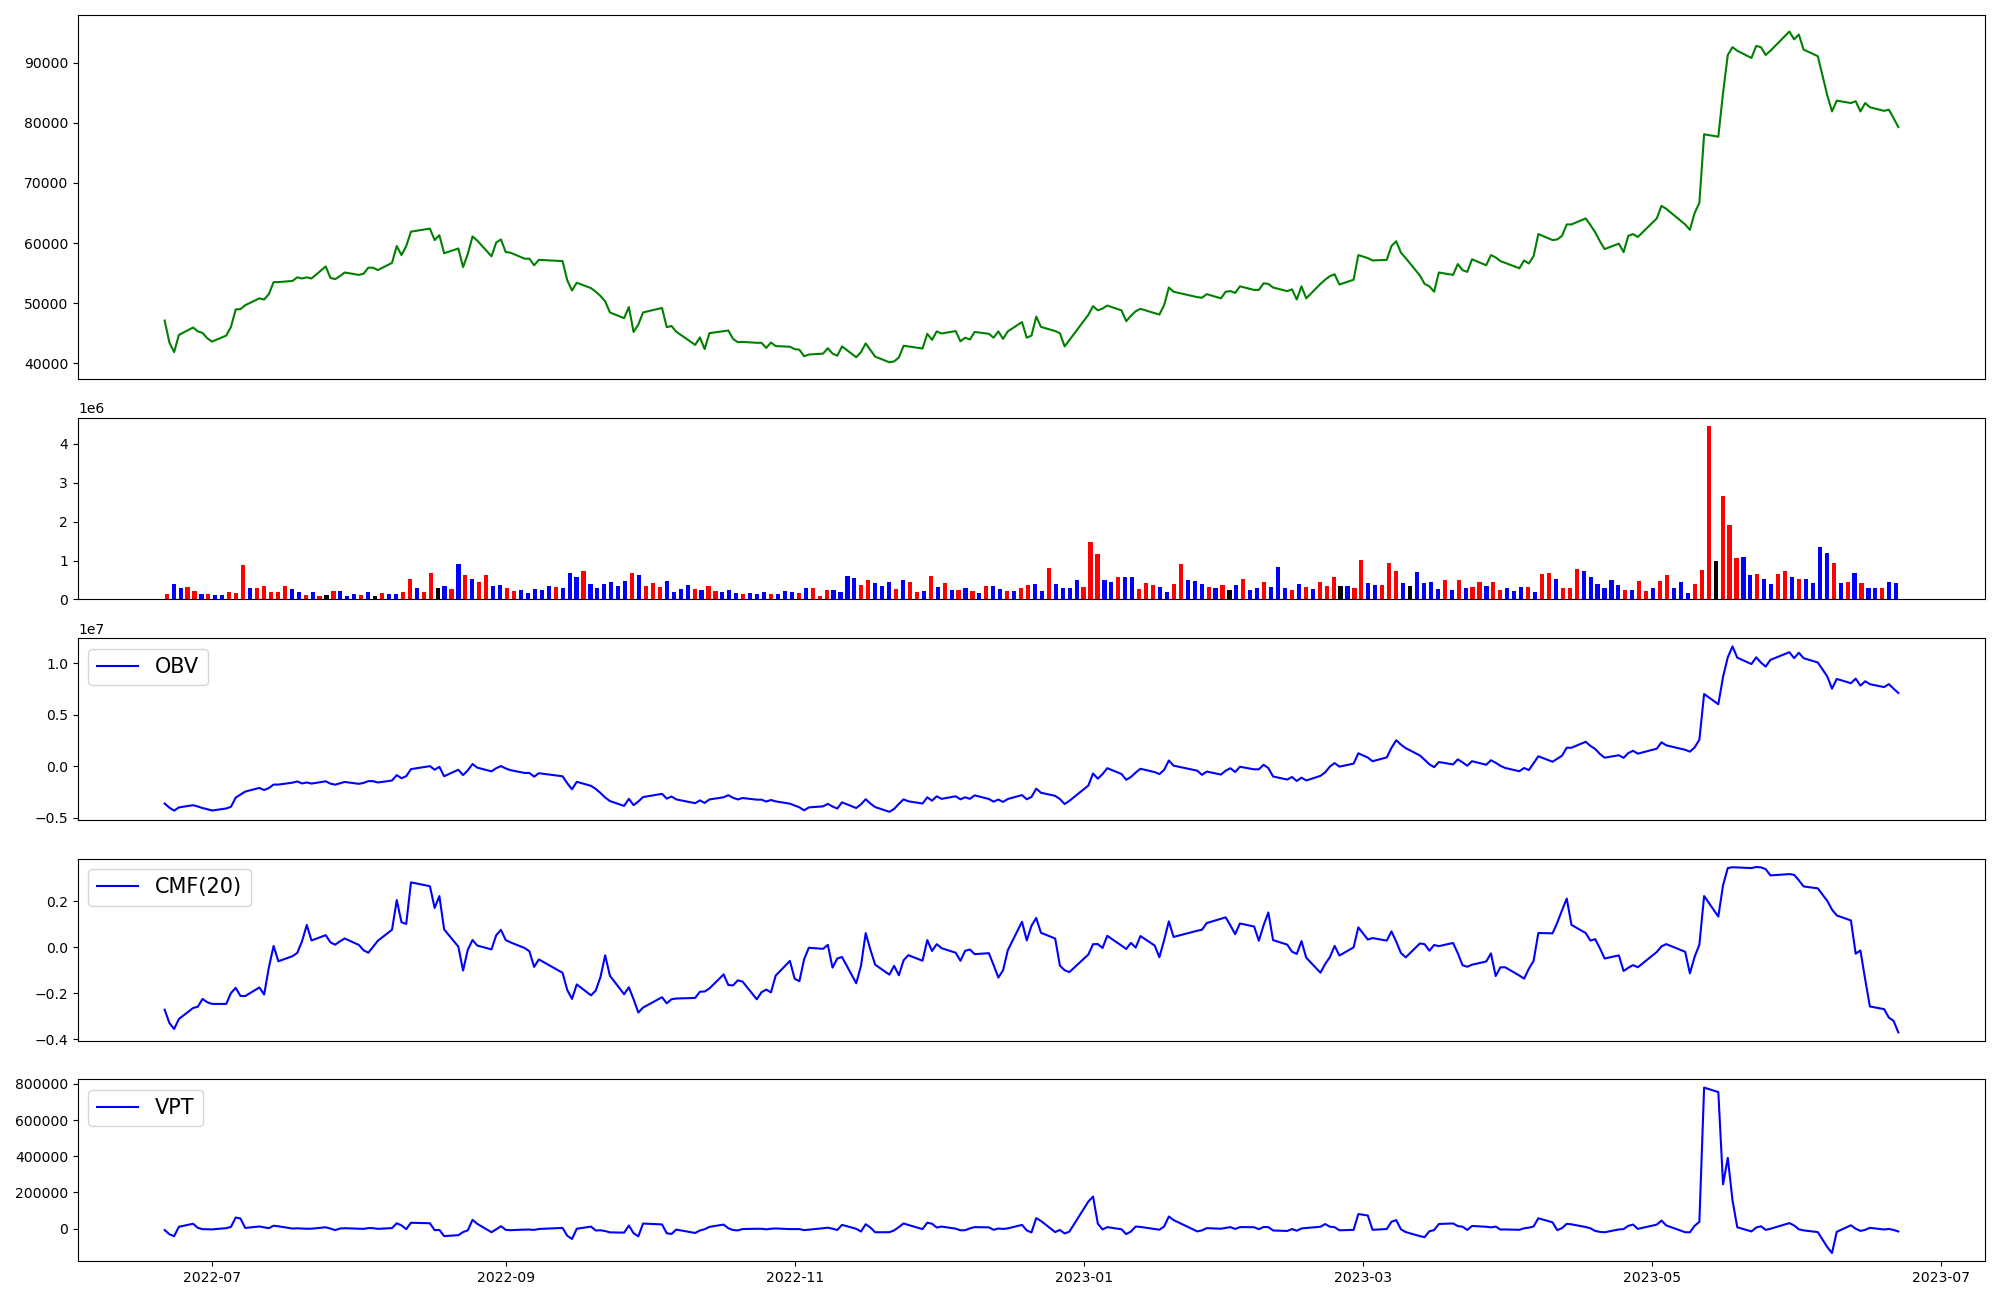Image resolution: width=2000 pixels, height=1300 pixels.
Task: Click the 1e7 multiplier above OBV chart
Action: pyautogui.click(x=92, y=629)
